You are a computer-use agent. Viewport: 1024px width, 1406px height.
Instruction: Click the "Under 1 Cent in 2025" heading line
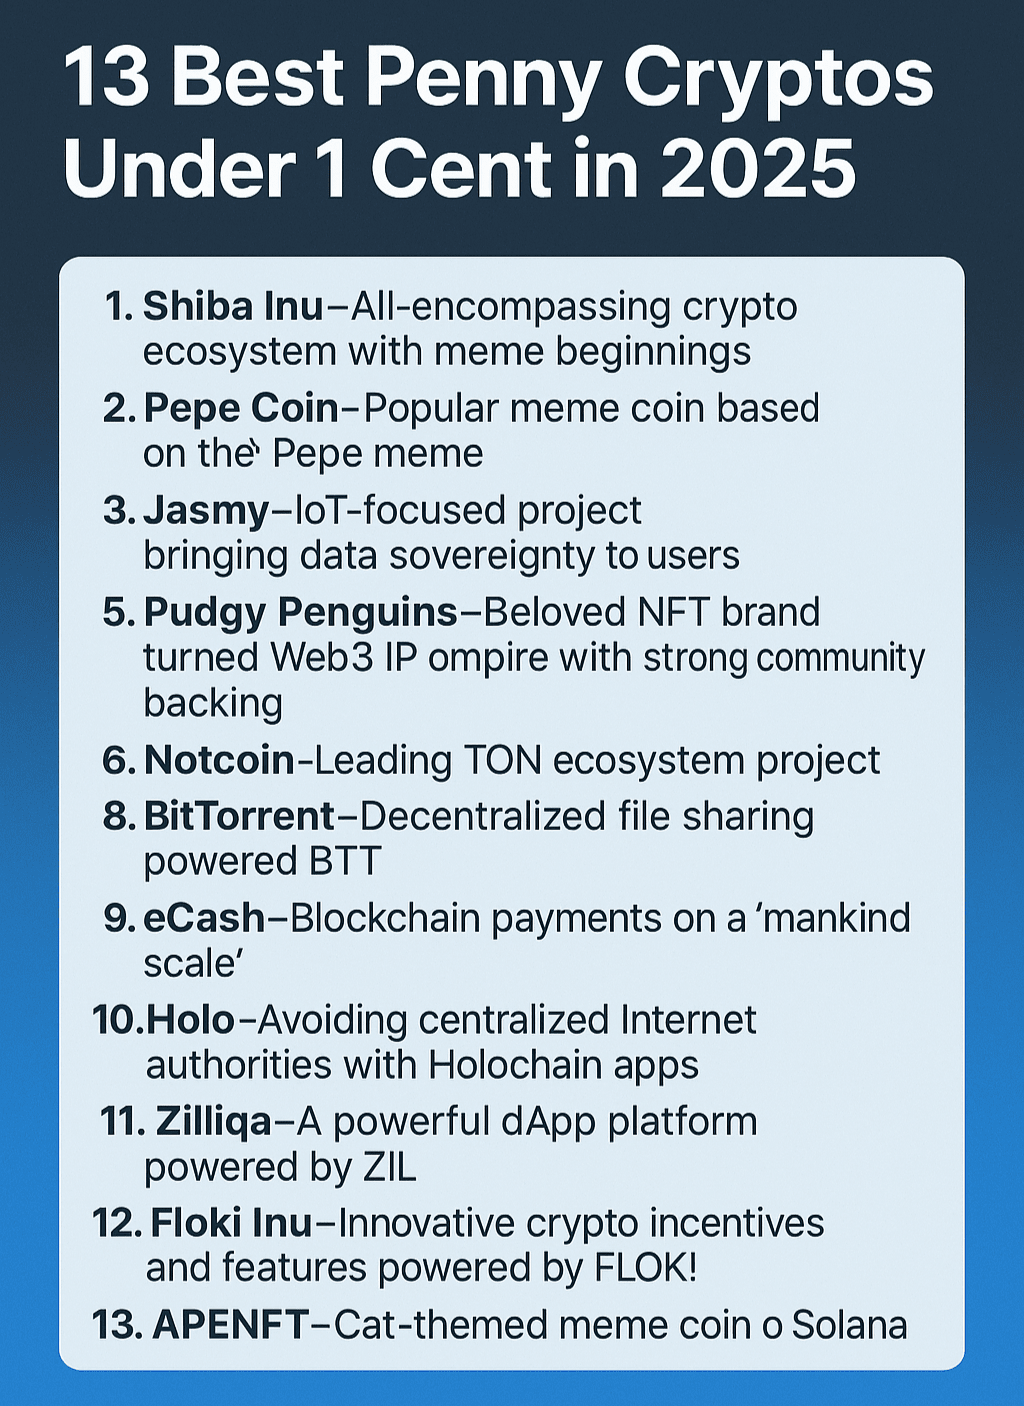pos(460,168)
